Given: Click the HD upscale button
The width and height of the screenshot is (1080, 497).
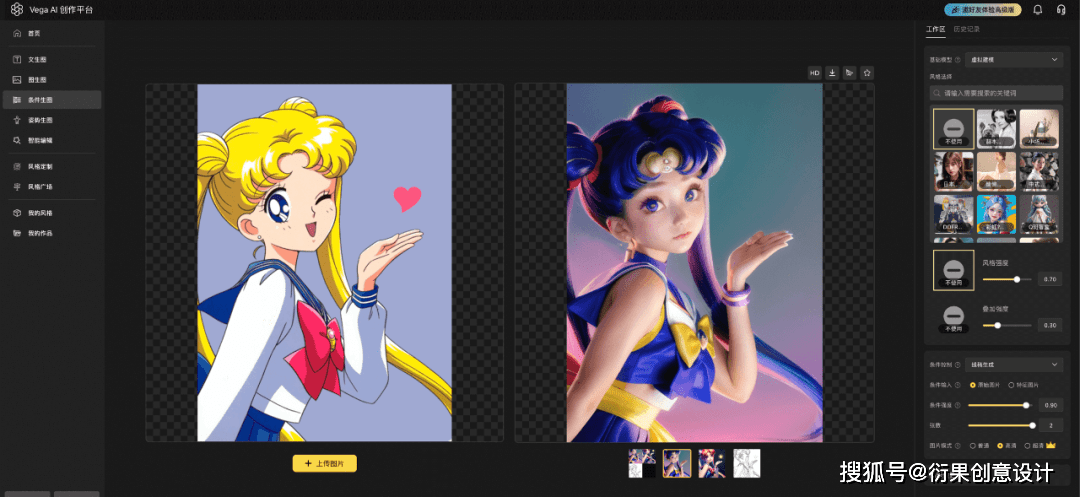Looking at the screenshot, I should (x=815, y=72).
